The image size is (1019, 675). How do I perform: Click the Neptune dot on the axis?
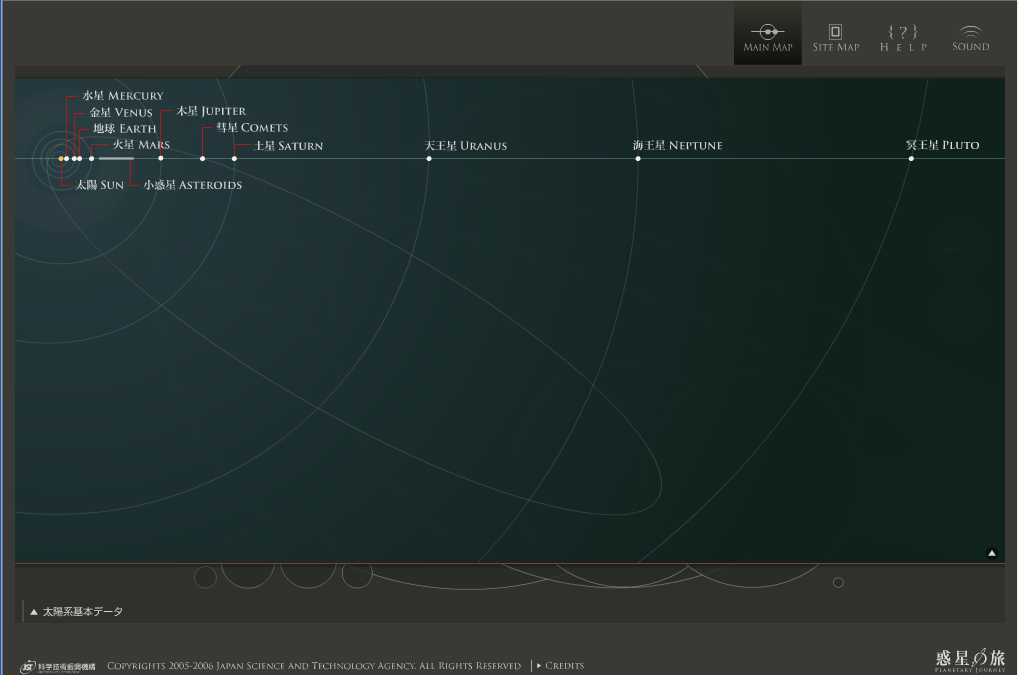pos(638,159)
